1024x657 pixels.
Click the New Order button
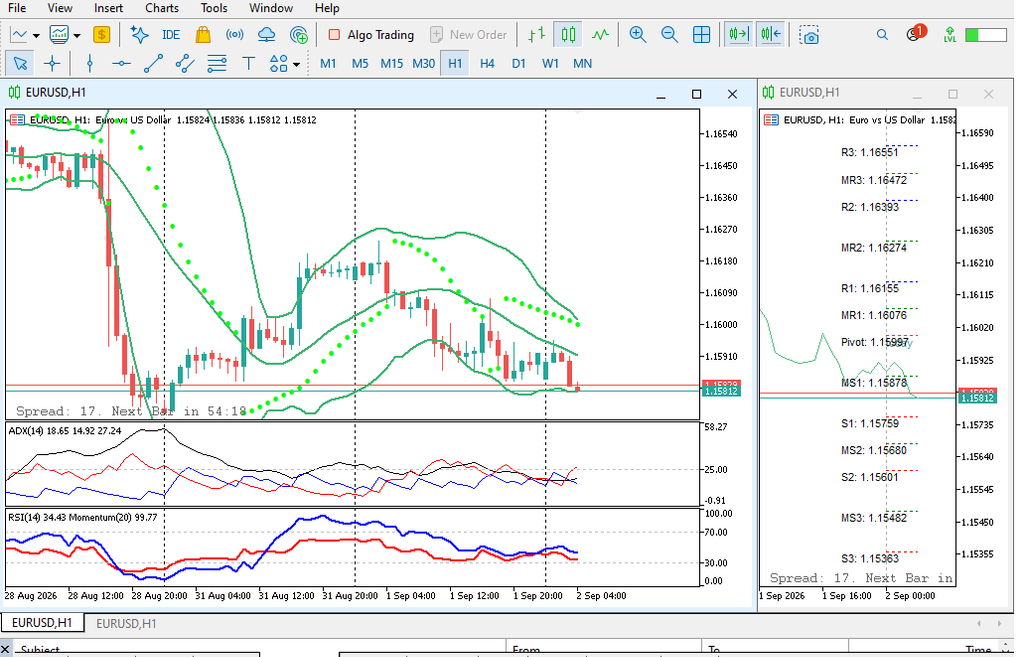tap(468, 35)
